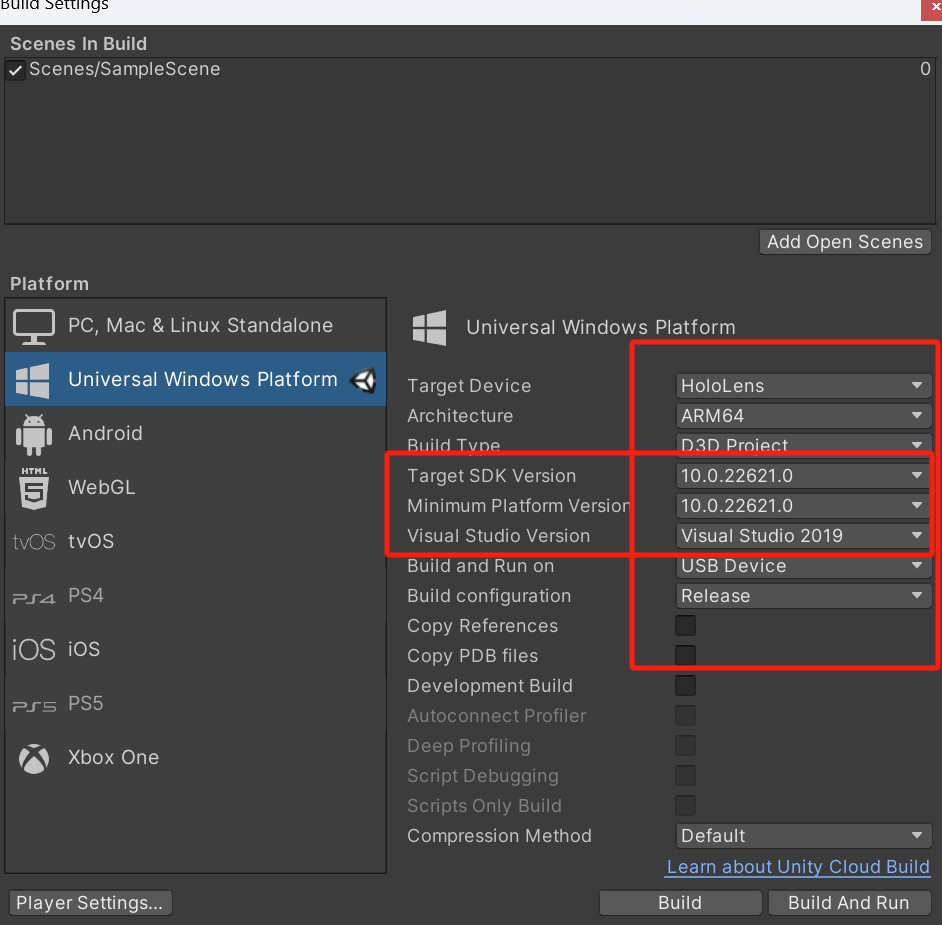Click the large Windows logo in the settings header

(x=429, y=327)
